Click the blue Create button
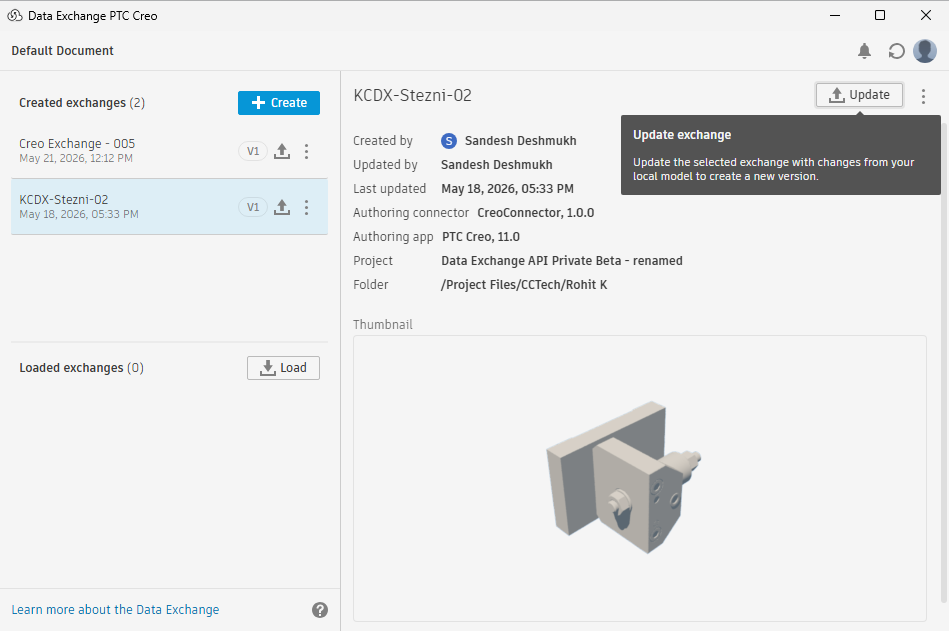 tap(279, 103)
